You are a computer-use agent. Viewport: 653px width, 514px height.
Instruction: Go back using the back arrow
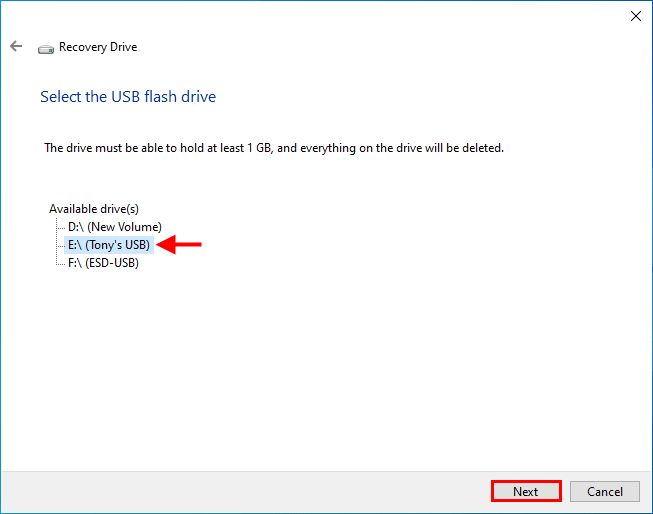pos(16,46)
